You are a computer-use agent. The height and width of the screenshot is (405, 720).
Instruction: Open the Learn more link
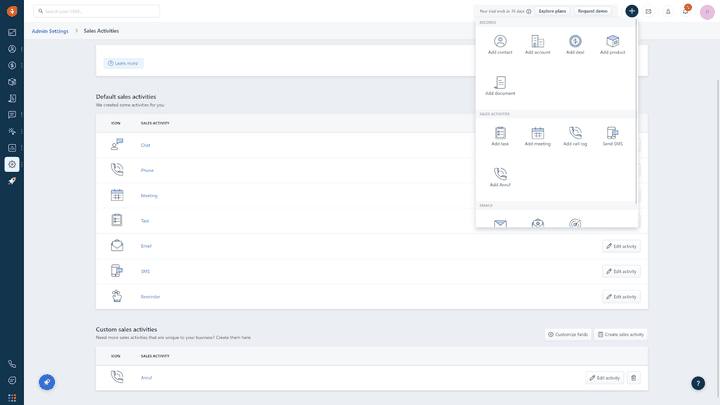[x=124, y=63]
